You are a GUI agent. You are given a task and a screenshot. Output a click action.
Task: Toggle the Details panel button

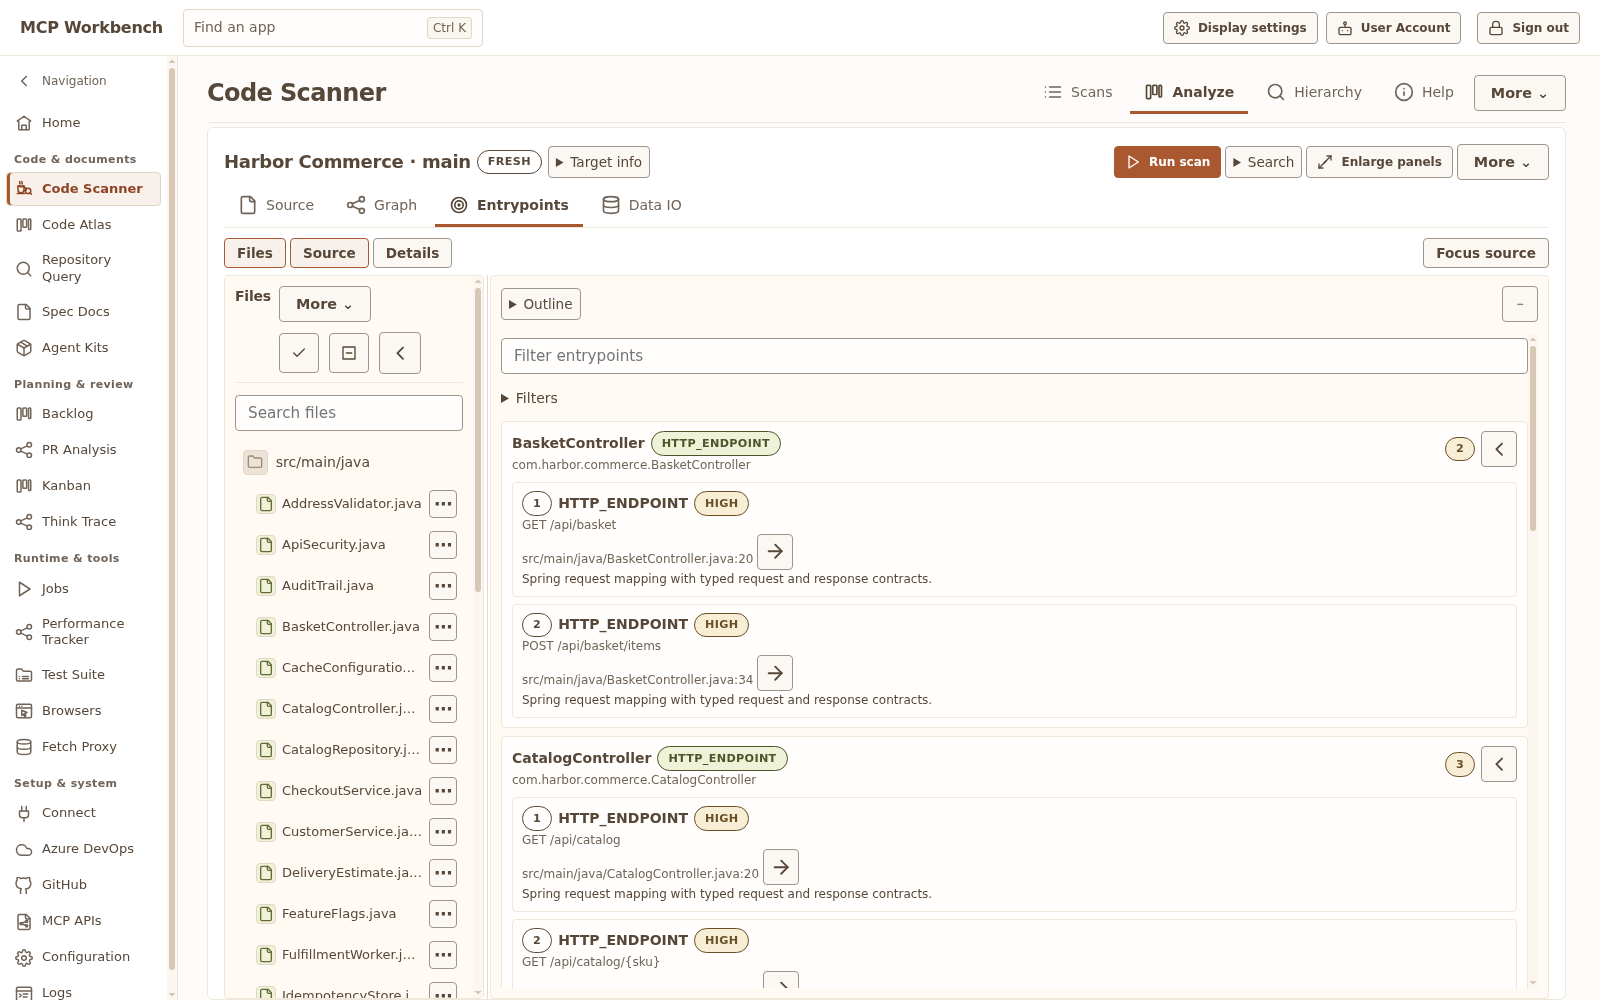tap(412, 253)
